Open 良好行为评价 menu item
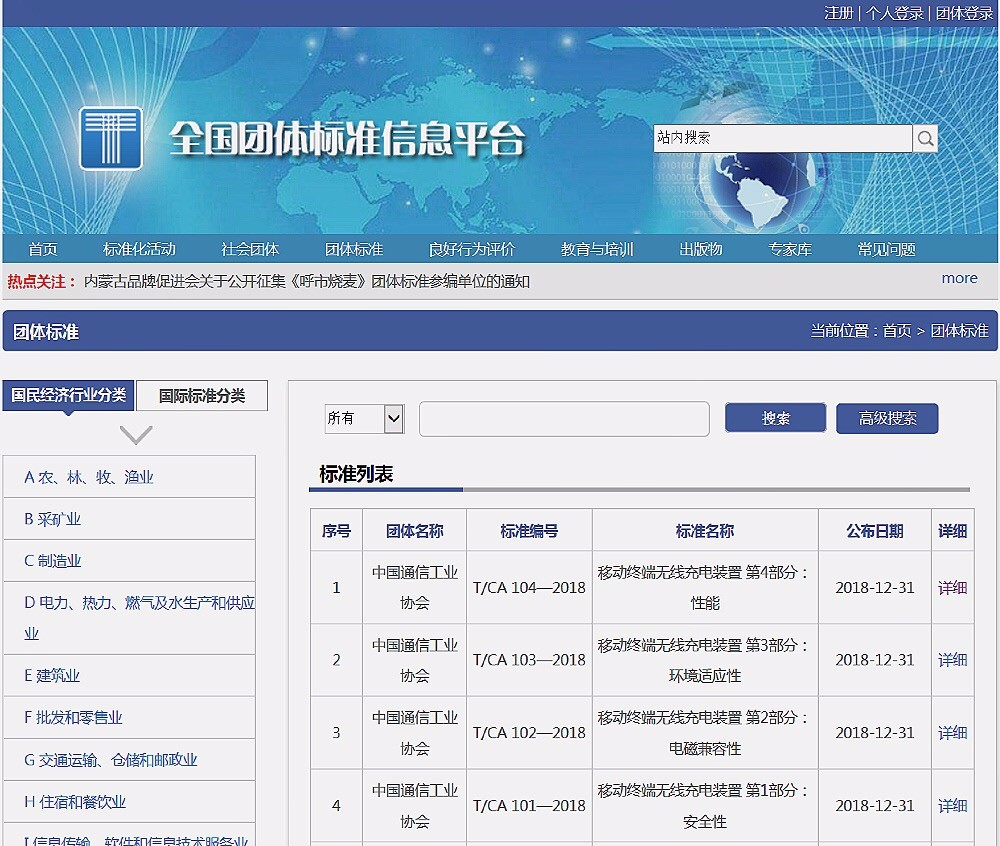The height and width of the screenshot is (846, 1000). click(x=472, y=249)
